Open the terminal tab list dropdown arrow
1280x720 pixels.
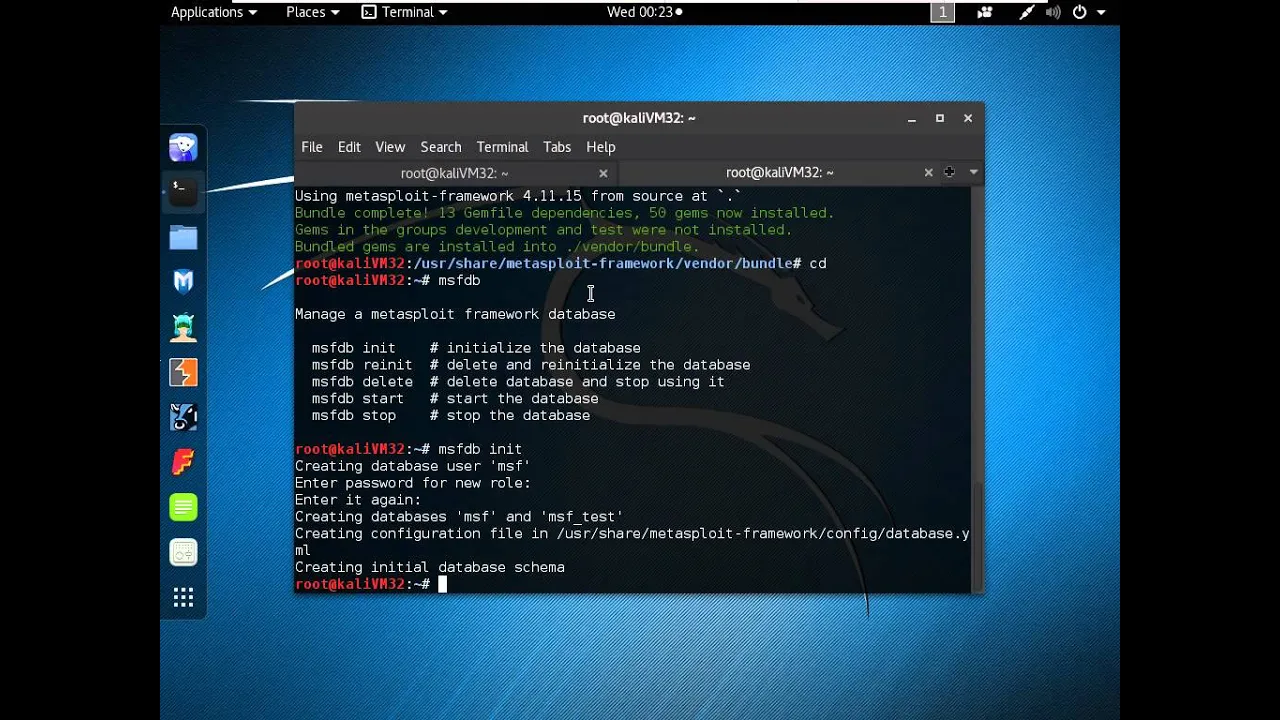coord(973,172)
